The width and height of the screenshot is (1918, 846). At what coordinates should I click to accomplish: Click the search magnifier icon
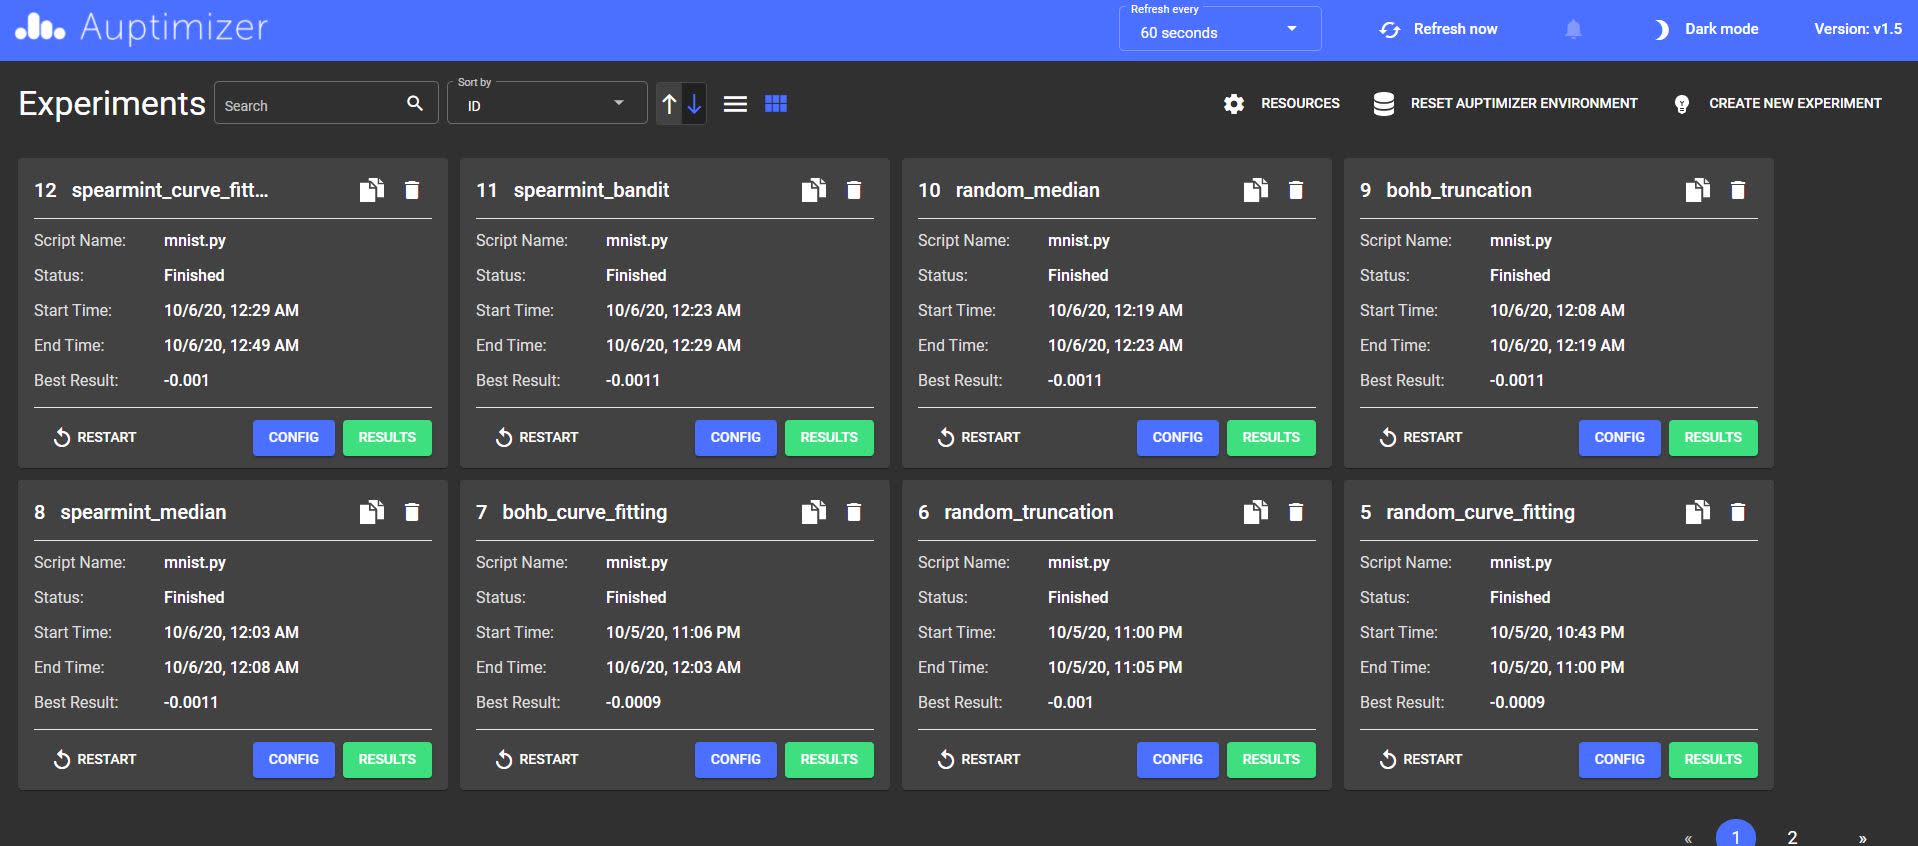tap(415, 103)
